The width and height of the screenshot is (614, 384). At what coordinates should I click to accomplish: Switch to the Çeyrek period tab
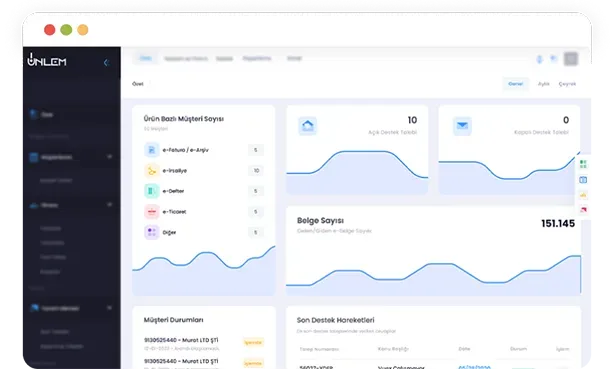(567, 84)
